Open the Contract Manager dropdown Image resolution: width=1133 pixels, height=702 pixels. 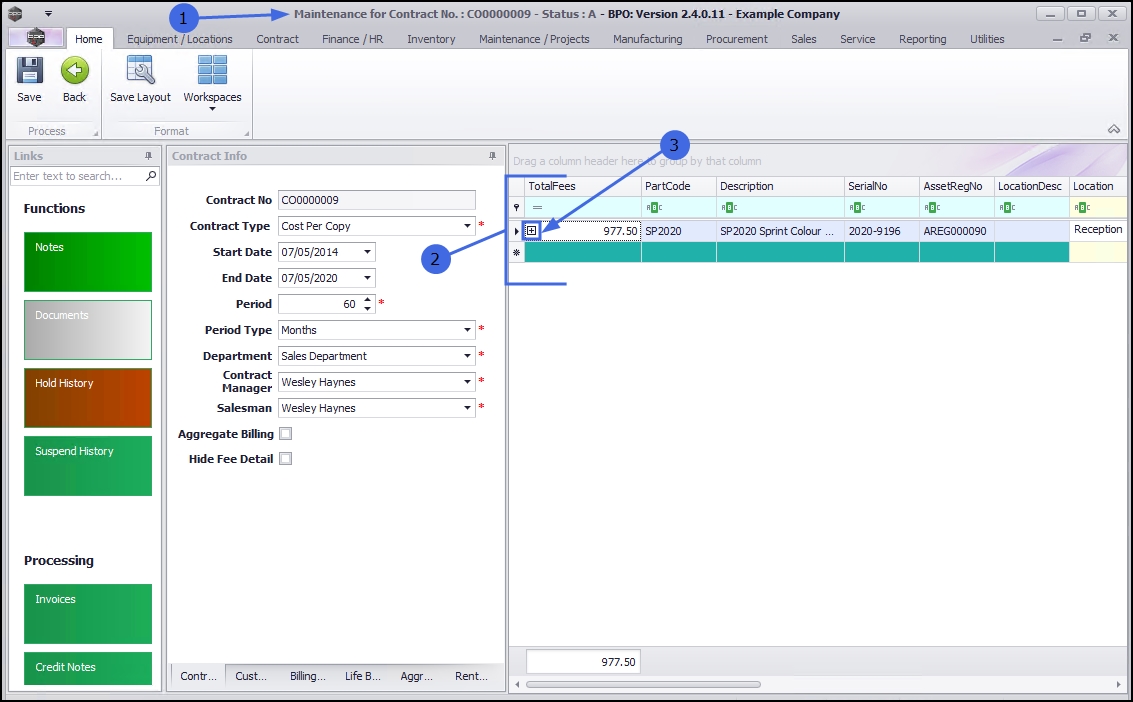pos(467,382)
